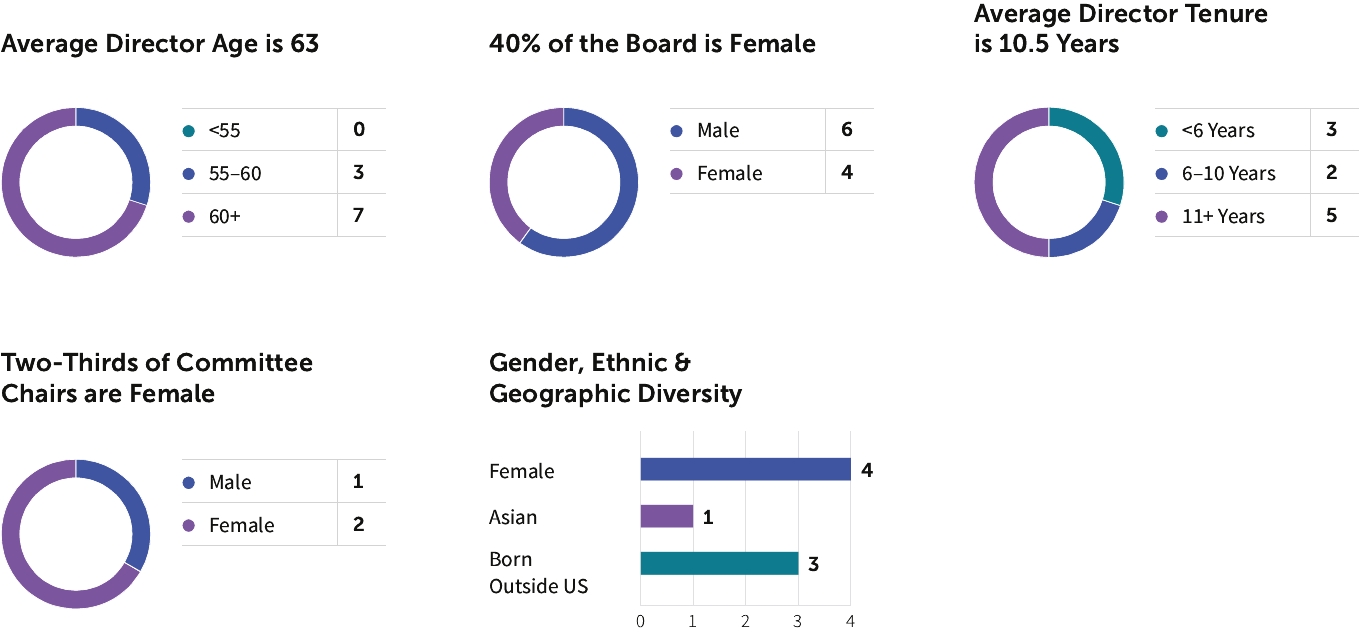Click the teal Born Outside US bar

click(719, 563)
